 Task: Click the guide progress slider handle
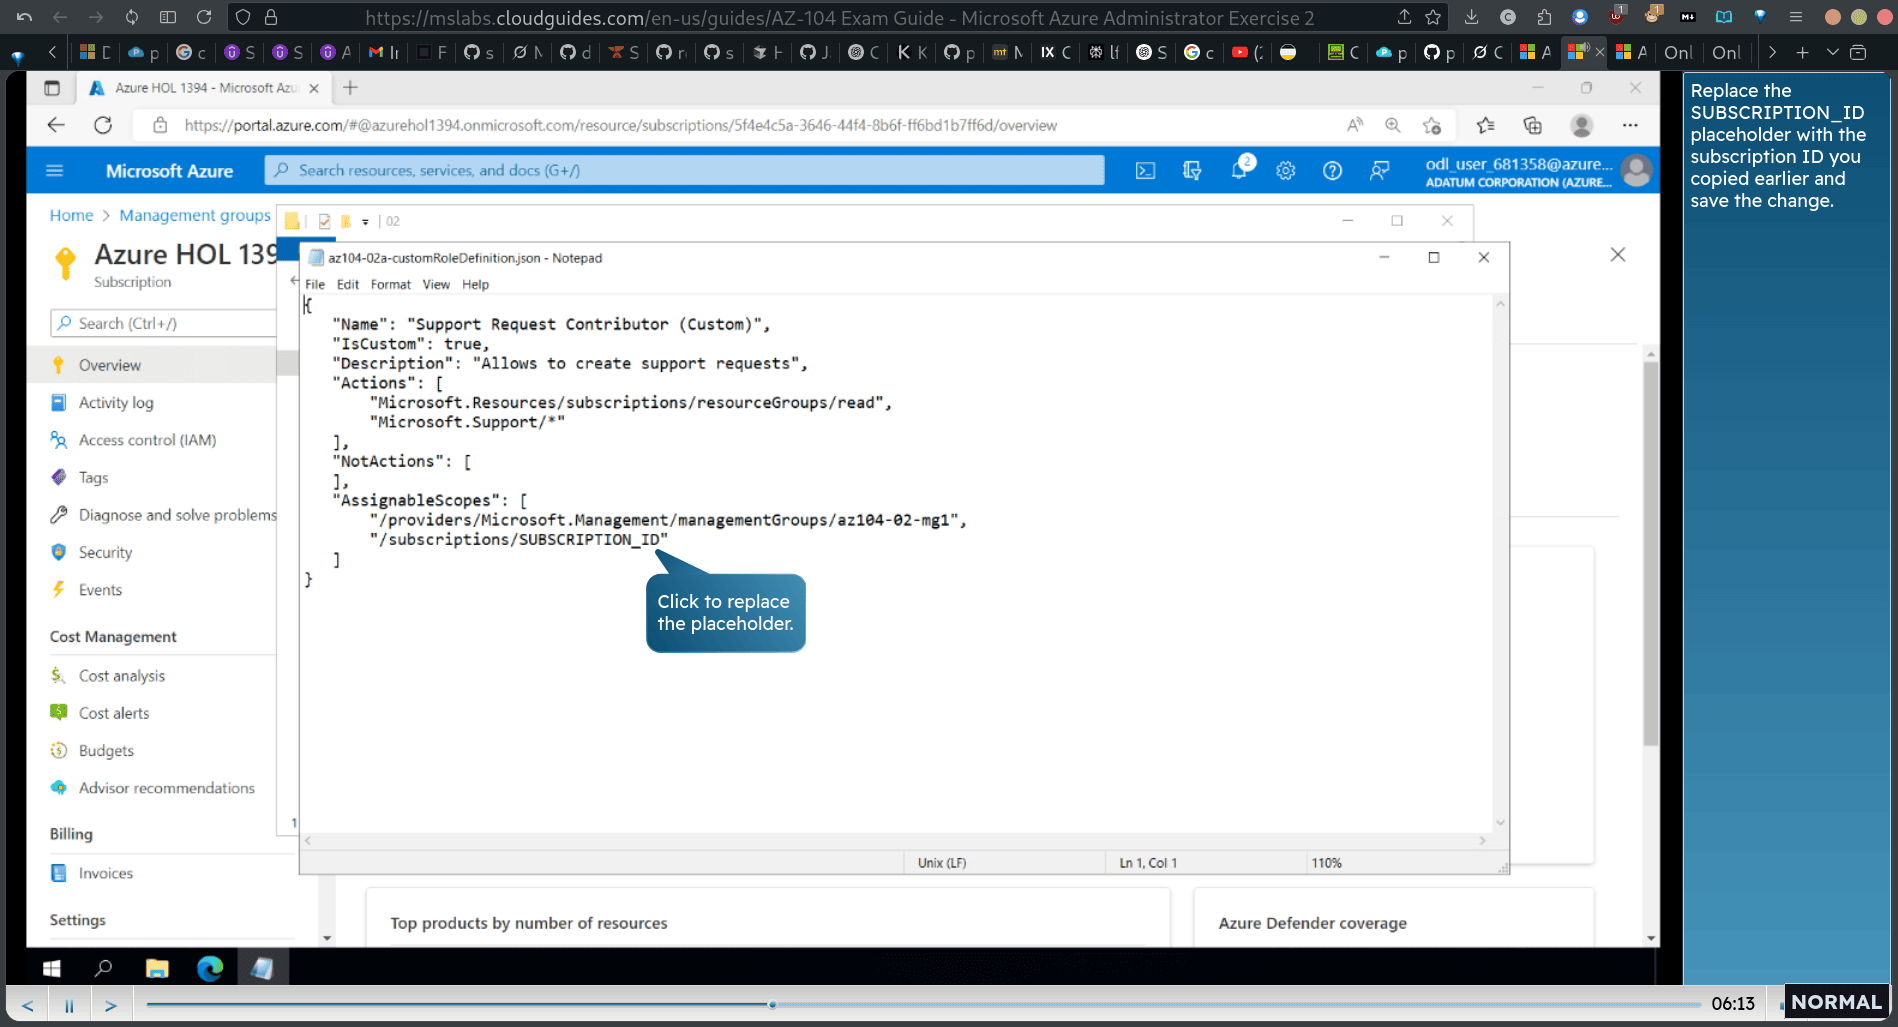point(772,1004)
